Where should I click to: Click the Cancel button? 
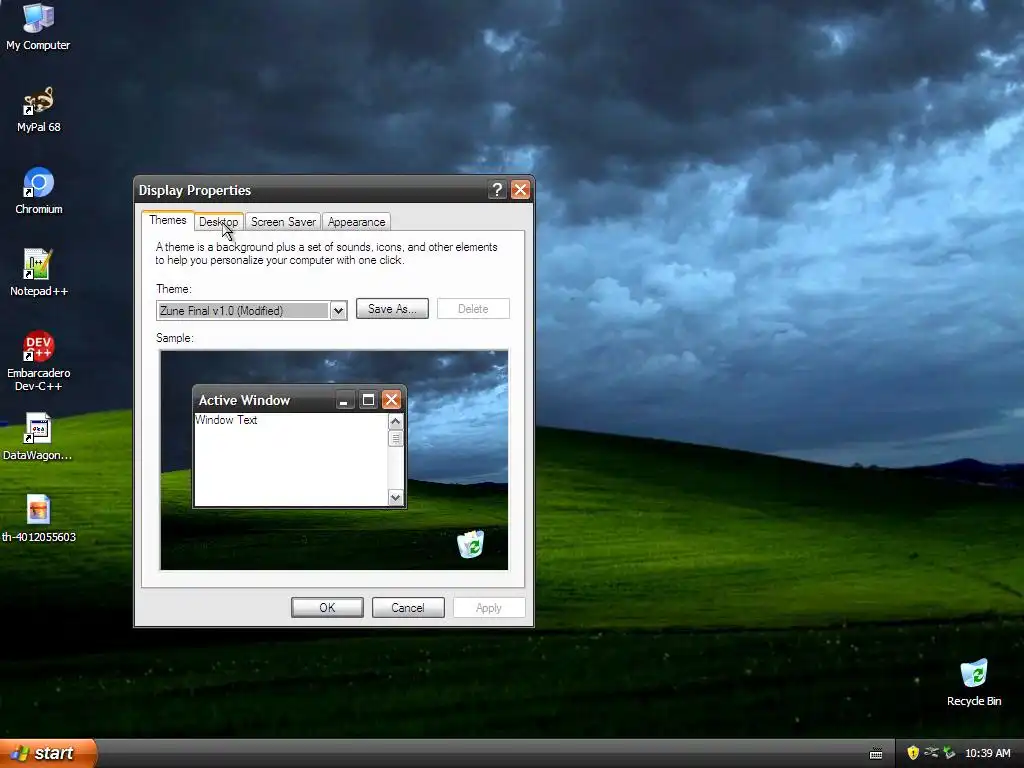408,607
